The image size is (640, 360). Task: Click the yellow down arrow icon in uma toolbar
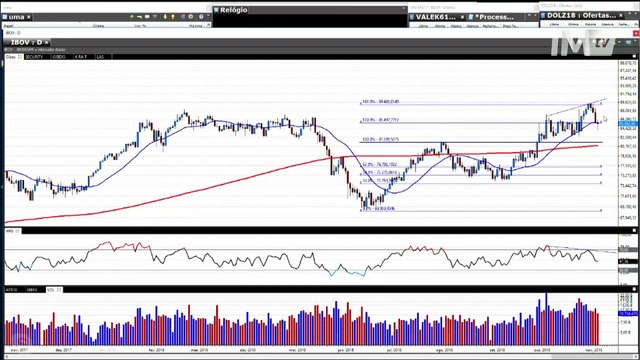click(x=165, y=17)
